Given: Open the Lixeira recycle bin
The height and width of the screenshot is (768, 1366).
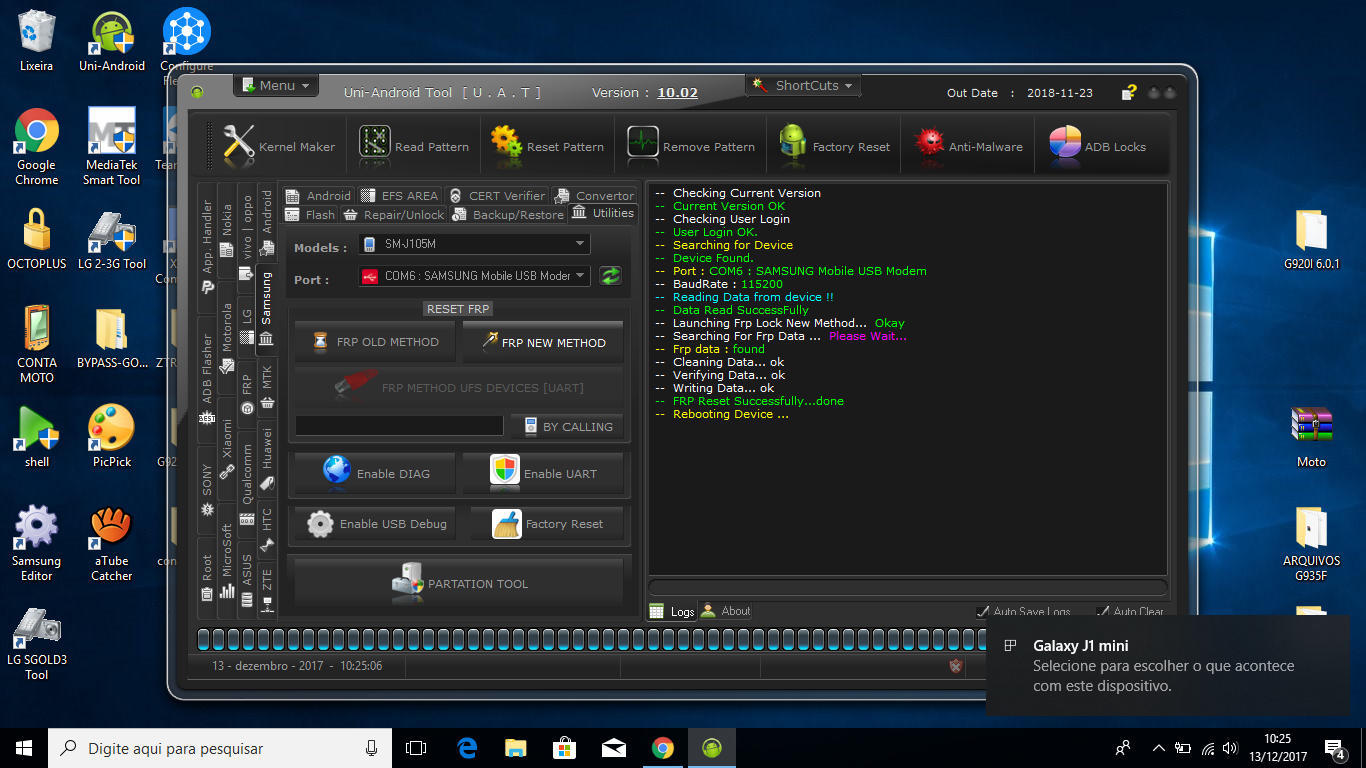Looking at the screenshot, I should tap(37, 40).
